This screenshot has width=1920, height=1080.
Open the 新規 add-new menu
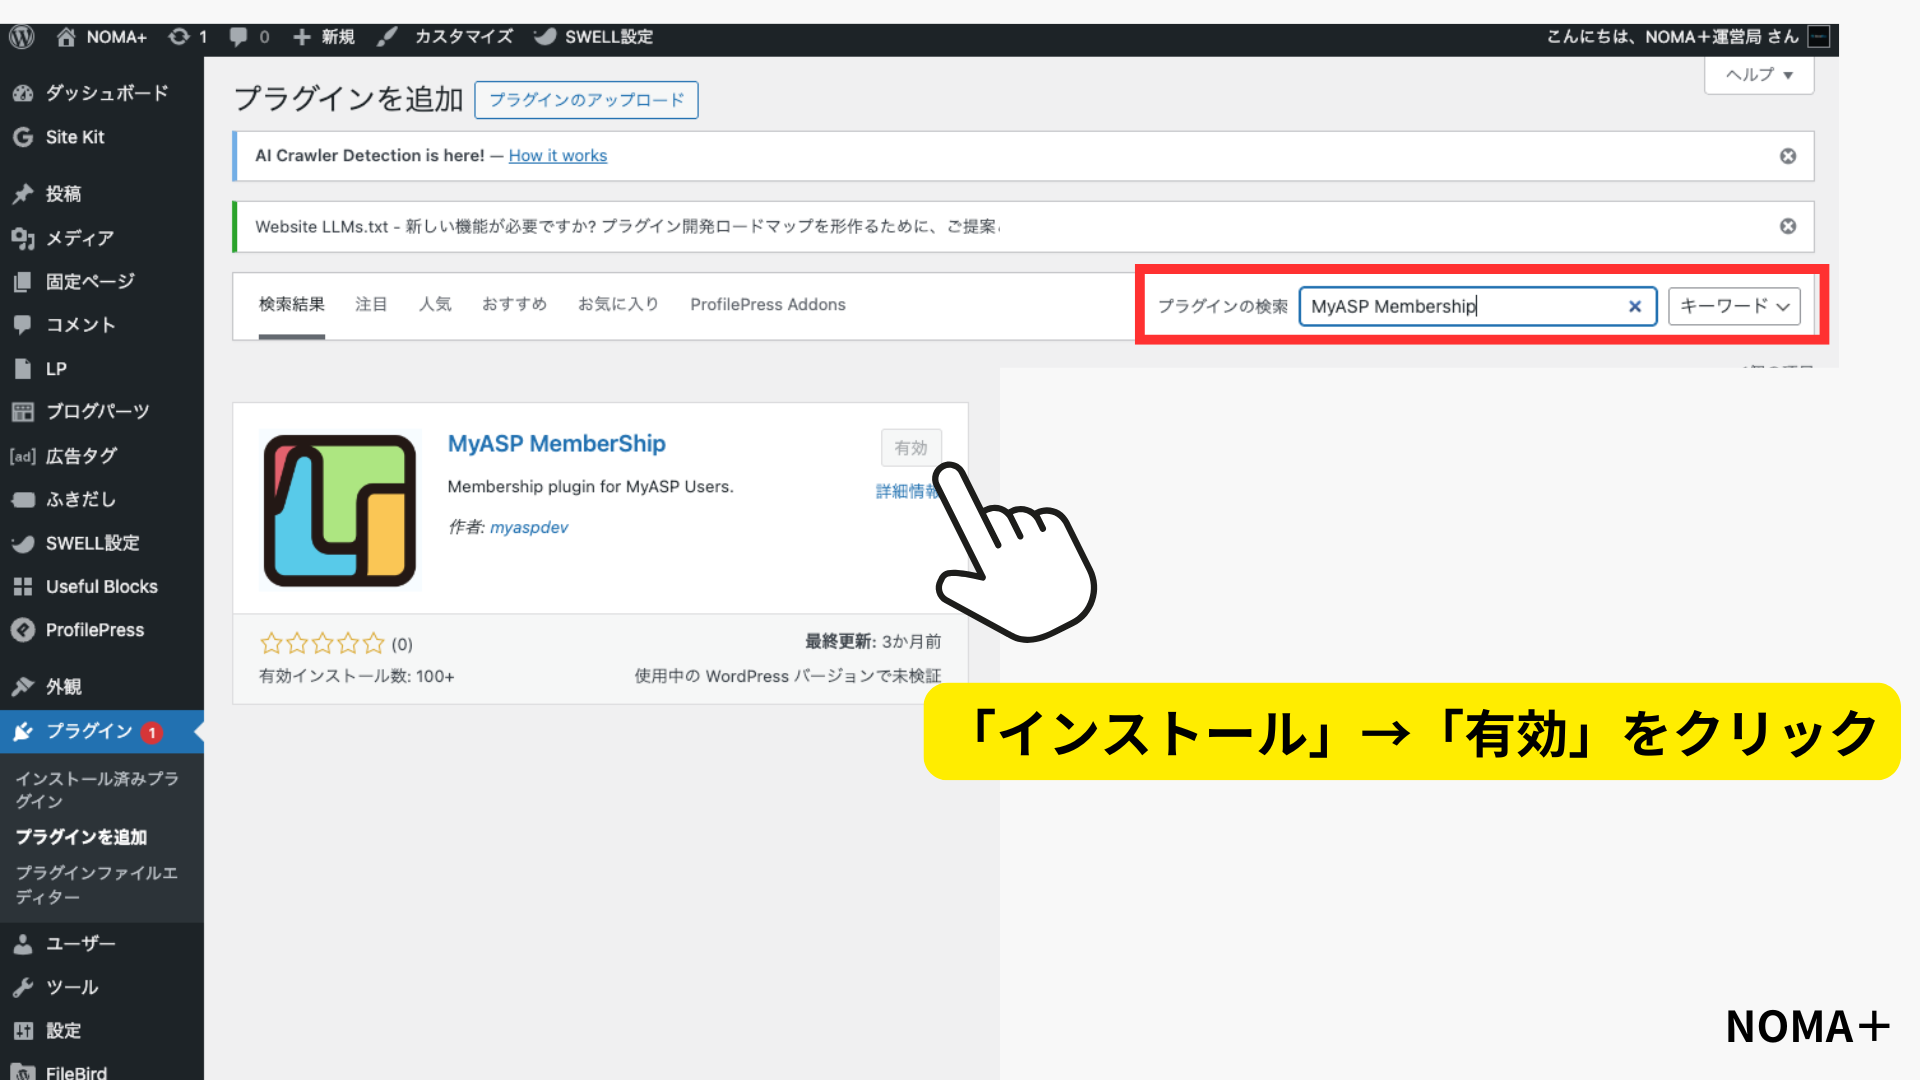coord(324,37)
